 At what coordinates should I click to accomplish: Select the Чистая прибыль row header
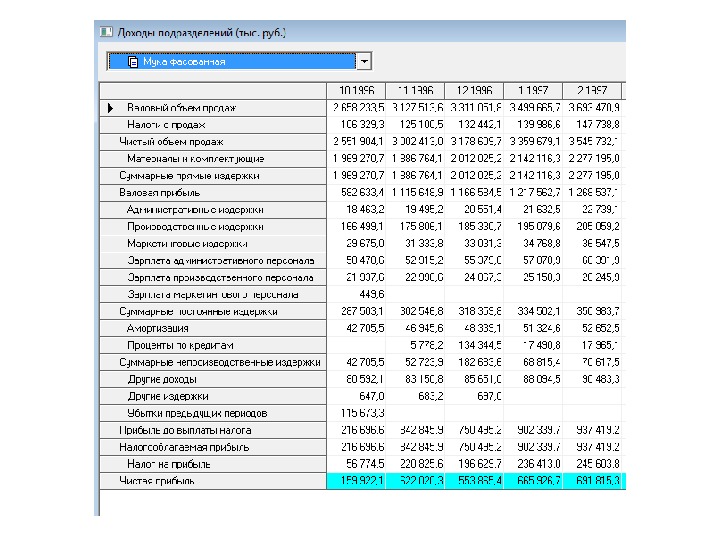click(x=213, y=481)
